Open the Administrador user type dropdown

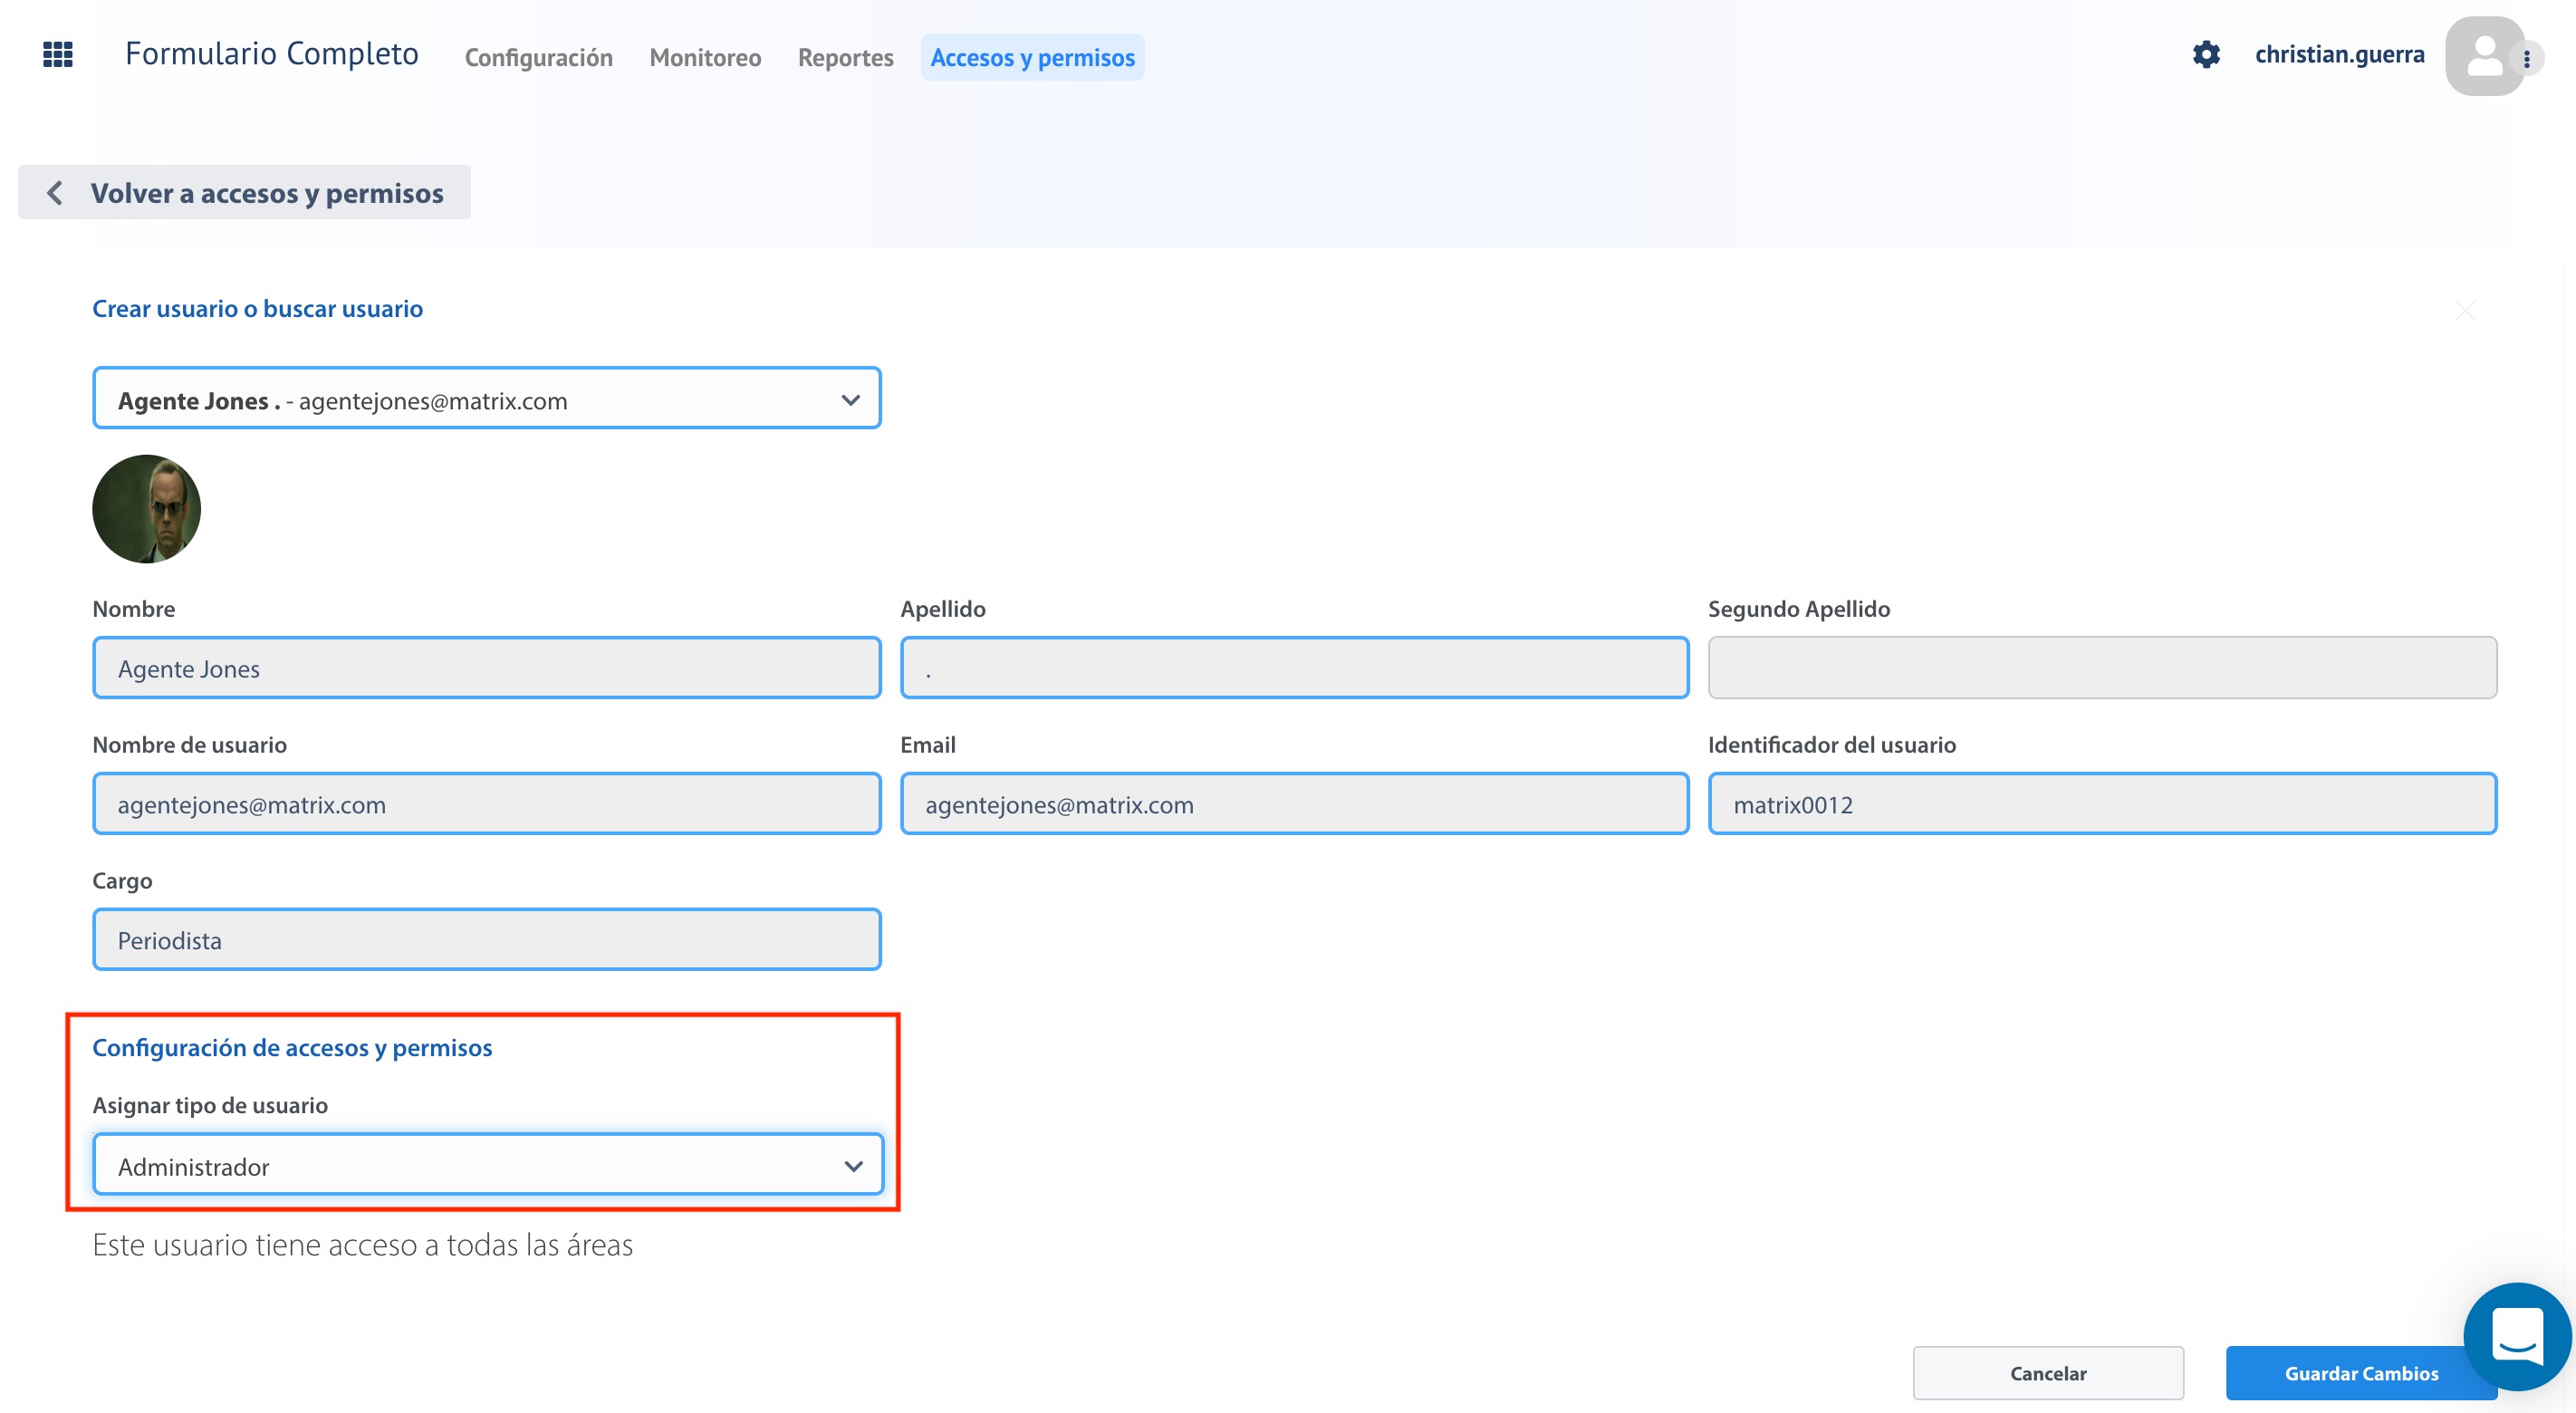[488, 1165]
